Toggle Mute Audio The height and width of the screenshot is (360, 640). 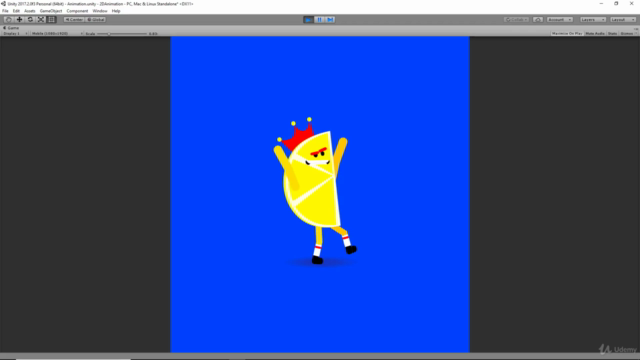point(595,33)
